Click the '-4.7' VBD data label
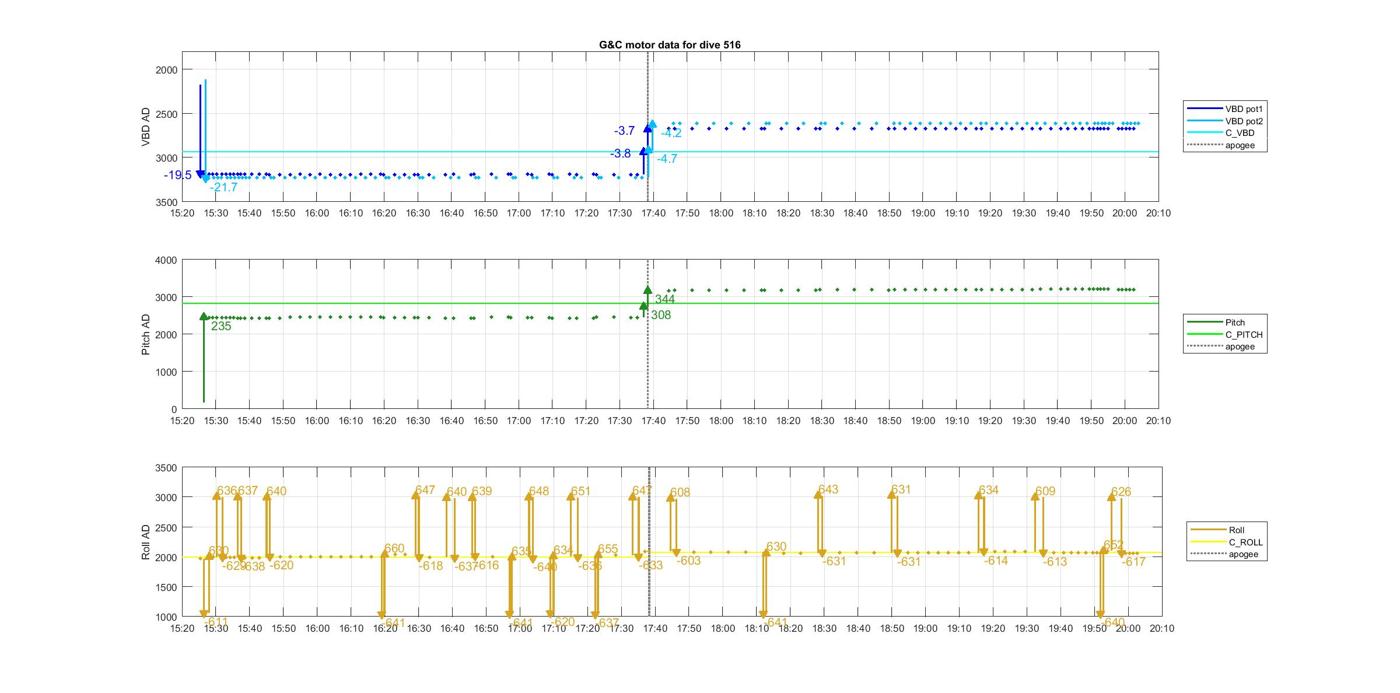Viewport: 1400px width, 693px height. 667,158
